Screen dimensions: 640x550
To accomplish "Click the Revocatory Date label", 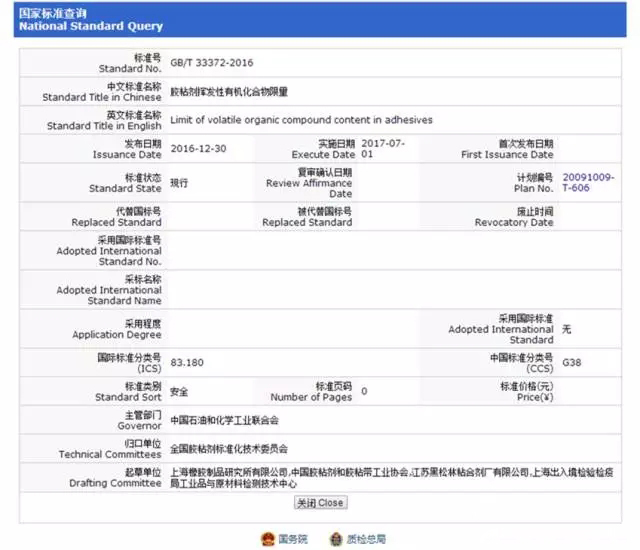I will 514,217.
